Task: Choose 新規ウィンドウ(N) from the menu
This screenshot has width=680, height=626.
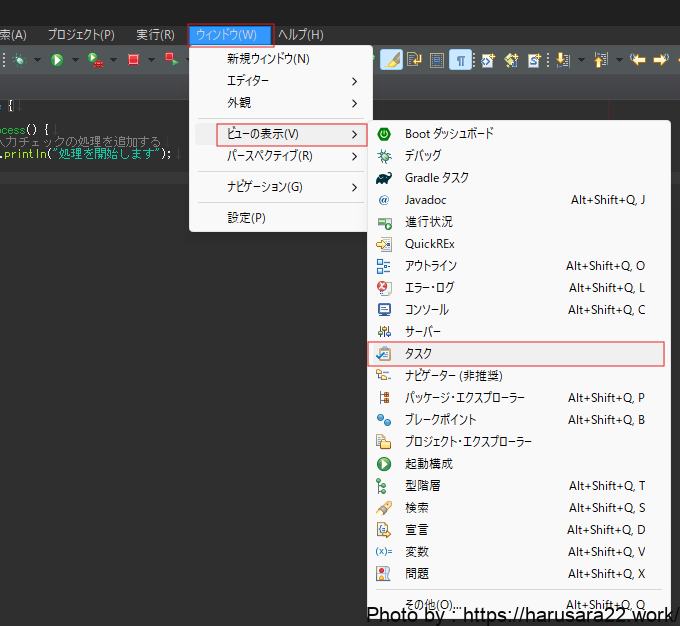Action: point(268,59)
